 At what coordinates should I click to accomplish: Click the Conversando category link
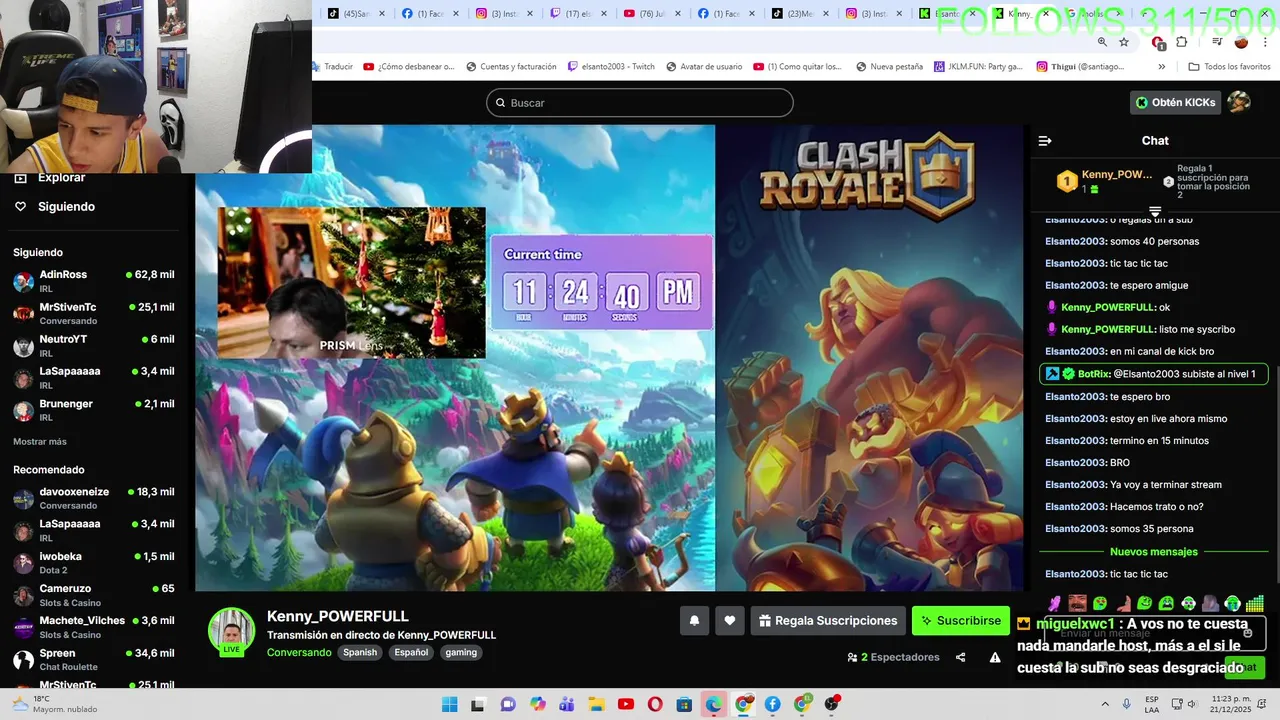pyautogui.click(x=299, y=652)
